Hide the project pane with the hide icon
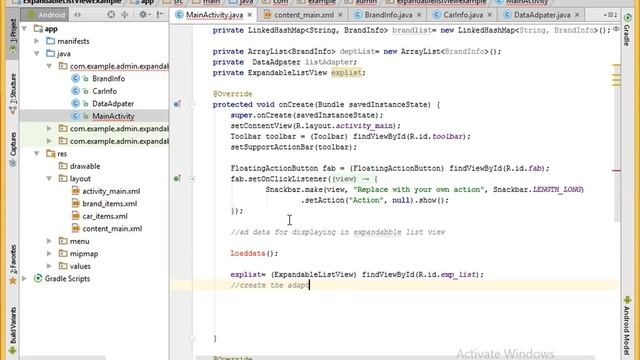 160,15
